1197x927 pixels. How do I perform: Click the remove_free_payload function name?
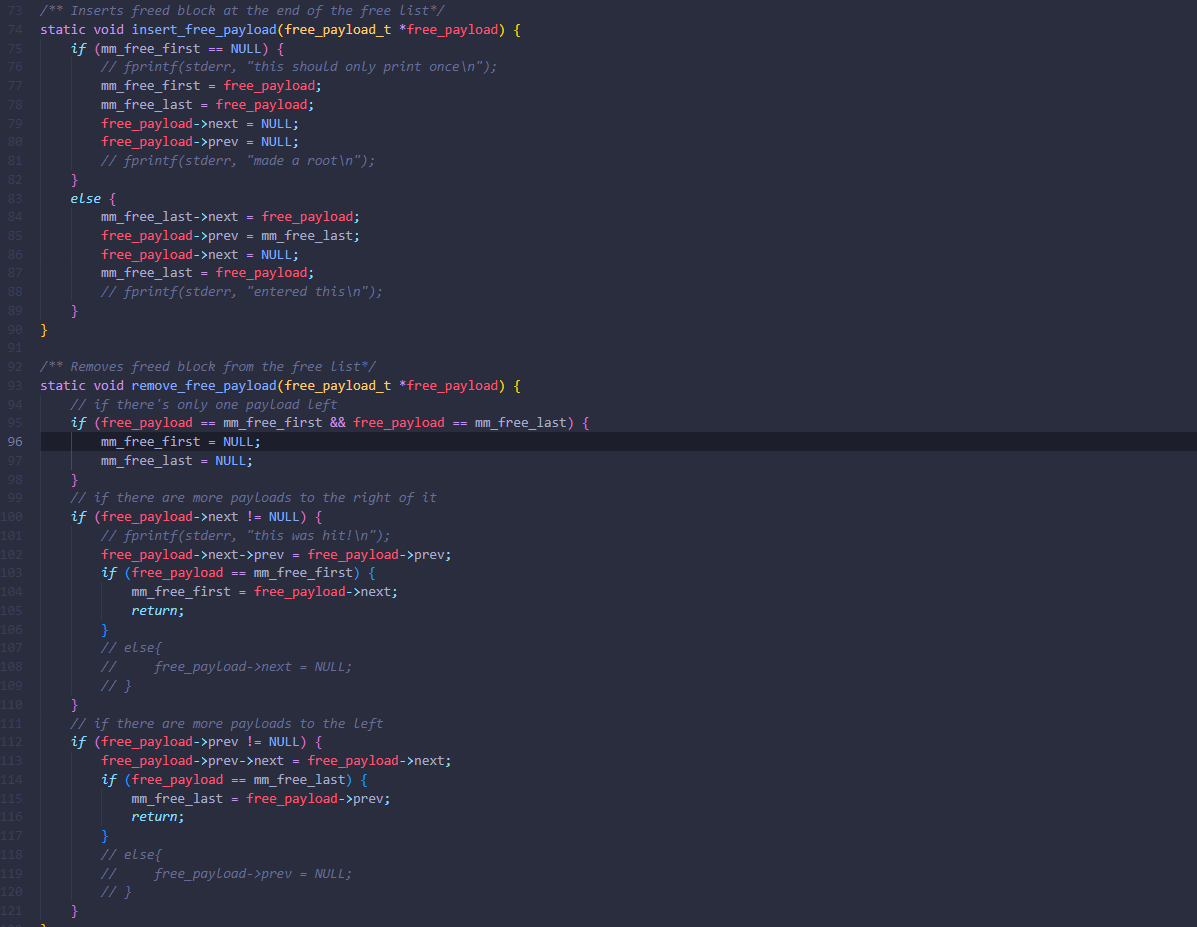tap(204, 386)
